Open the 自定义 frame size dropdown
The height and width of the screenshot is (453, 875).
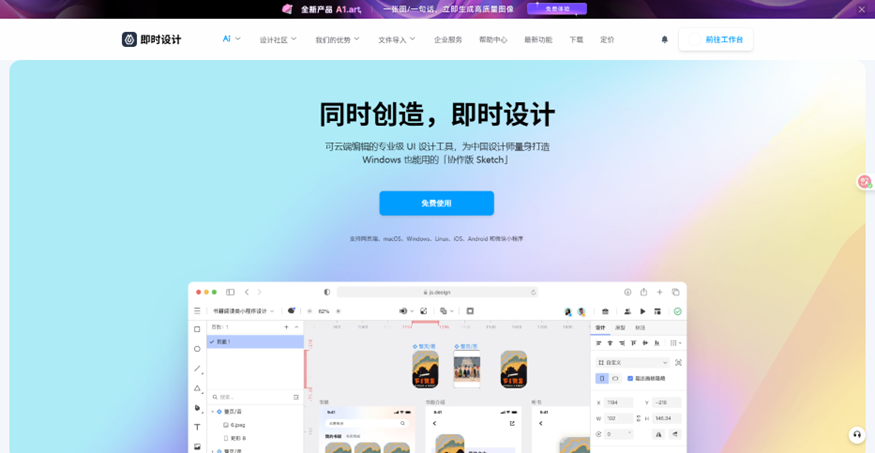tap(632, 363)
